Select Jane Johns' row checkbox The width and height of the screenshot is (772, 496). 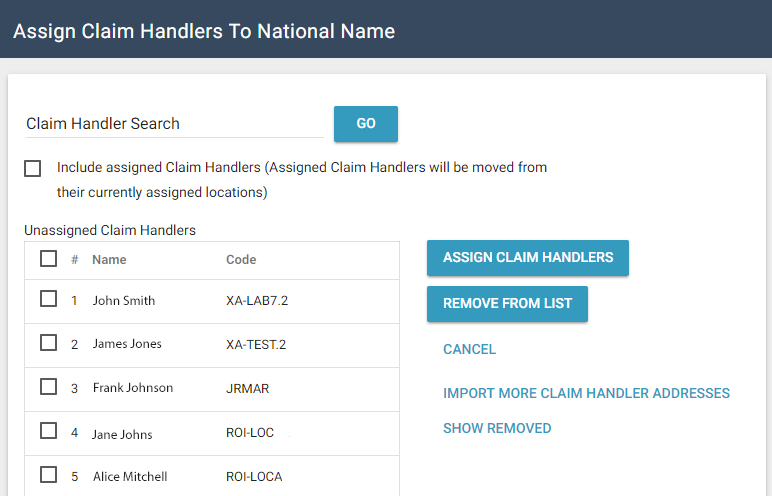(x=48, y=430)
